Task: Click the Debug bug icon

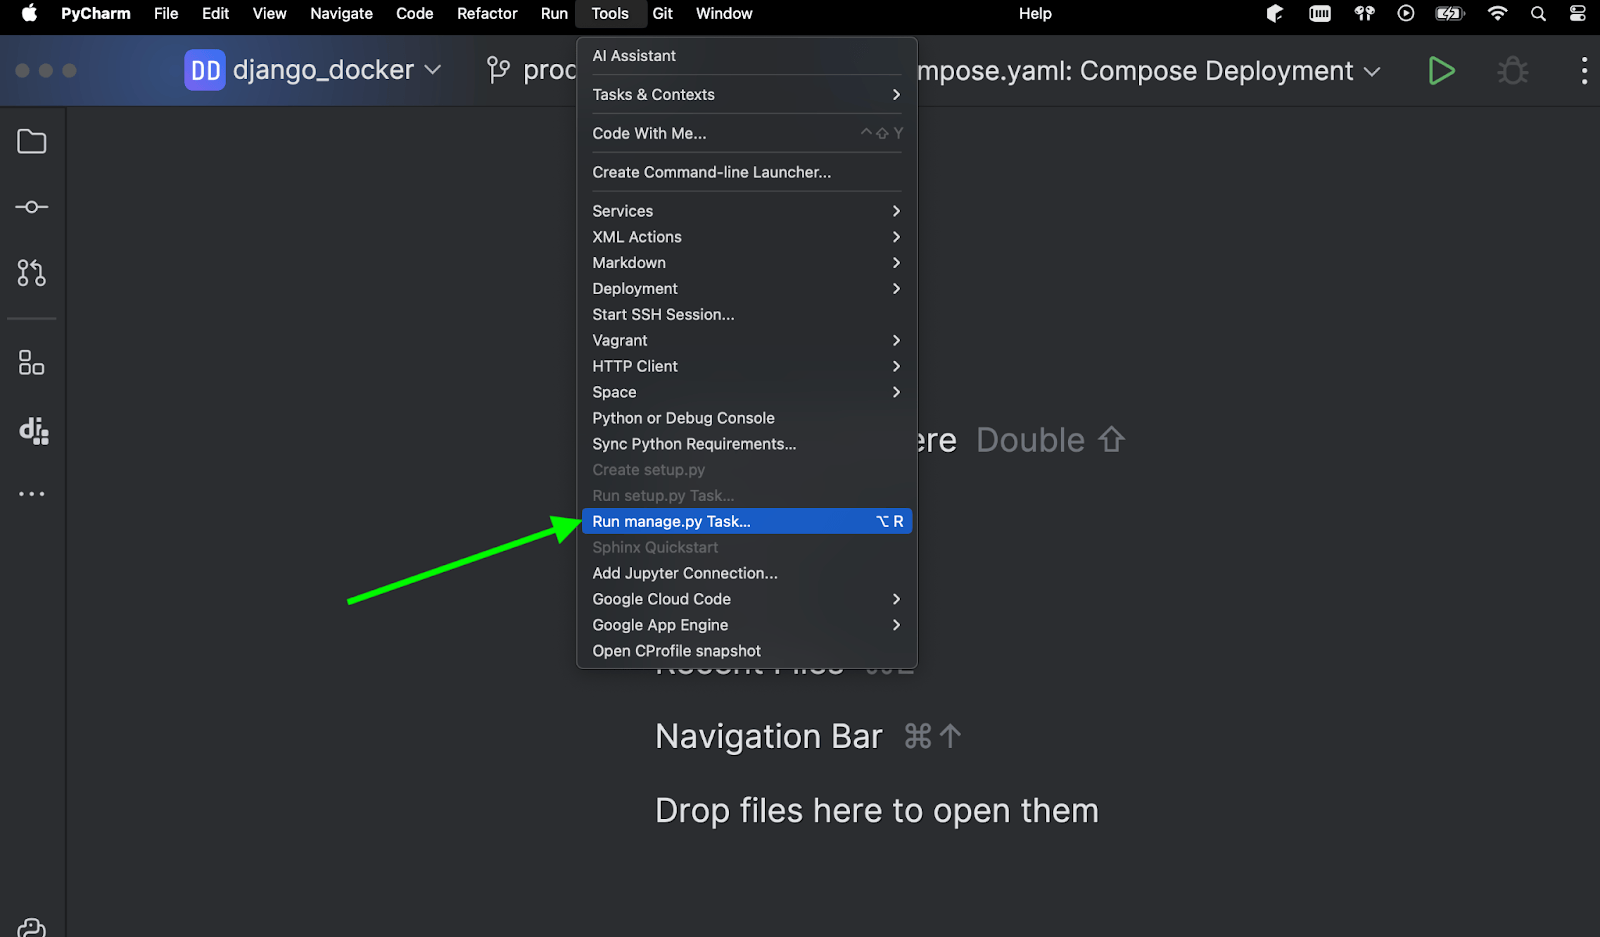Action: 1512,71
